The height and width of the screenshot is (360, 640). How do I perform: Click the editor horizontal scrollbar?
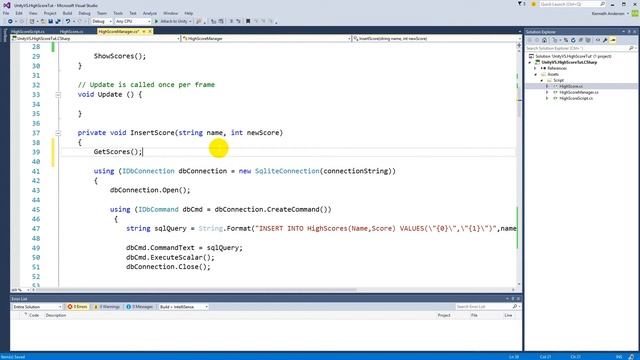point(196,290)
